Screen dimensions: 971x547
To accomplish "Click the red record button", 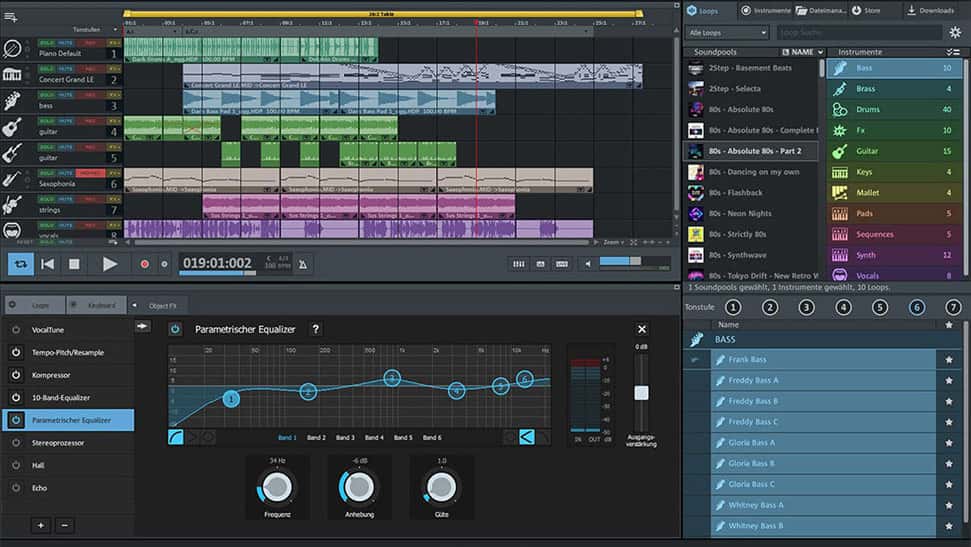I will coord(144,264).
